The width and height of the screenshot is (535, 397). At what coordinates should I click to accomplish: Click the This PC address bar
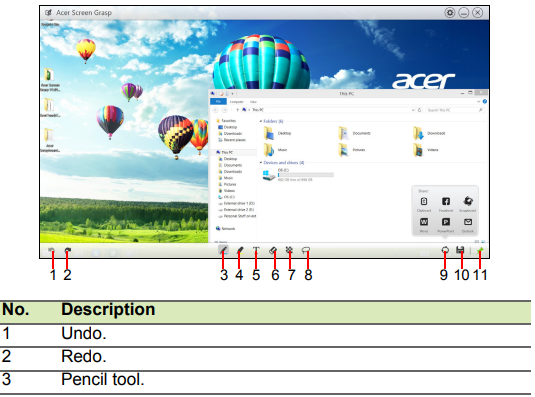tap(329, 110)
